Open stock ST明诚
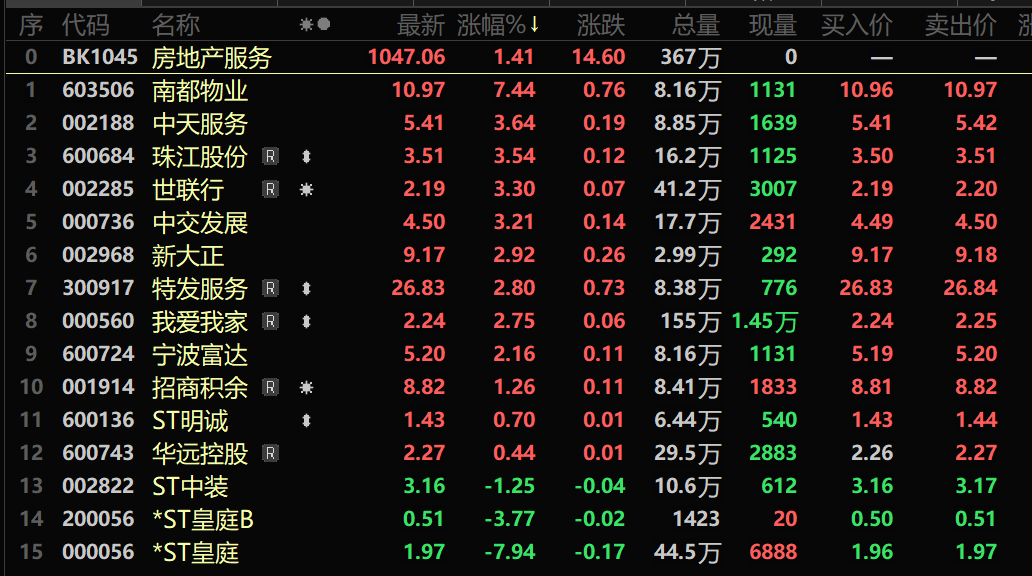 190,420
